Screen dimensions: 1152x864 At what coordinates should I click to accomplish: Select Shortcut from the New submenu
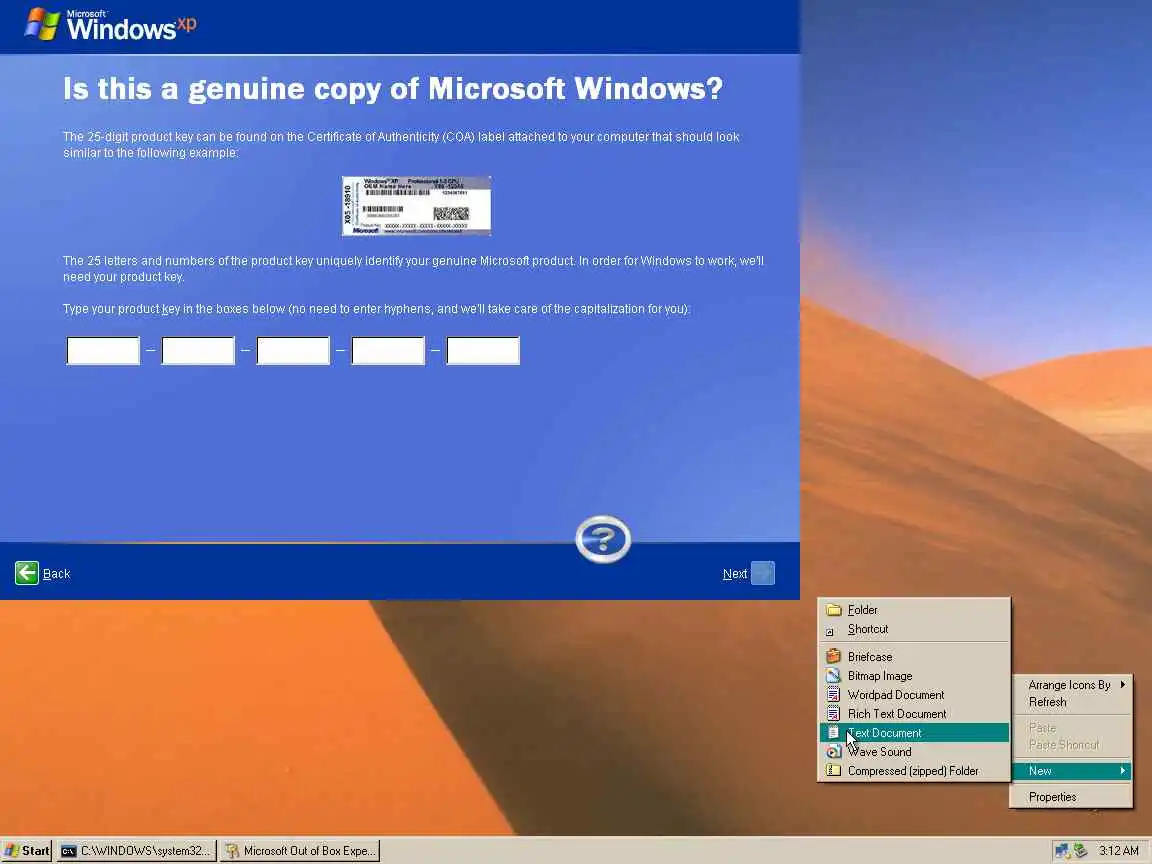[x=914, y=629]
